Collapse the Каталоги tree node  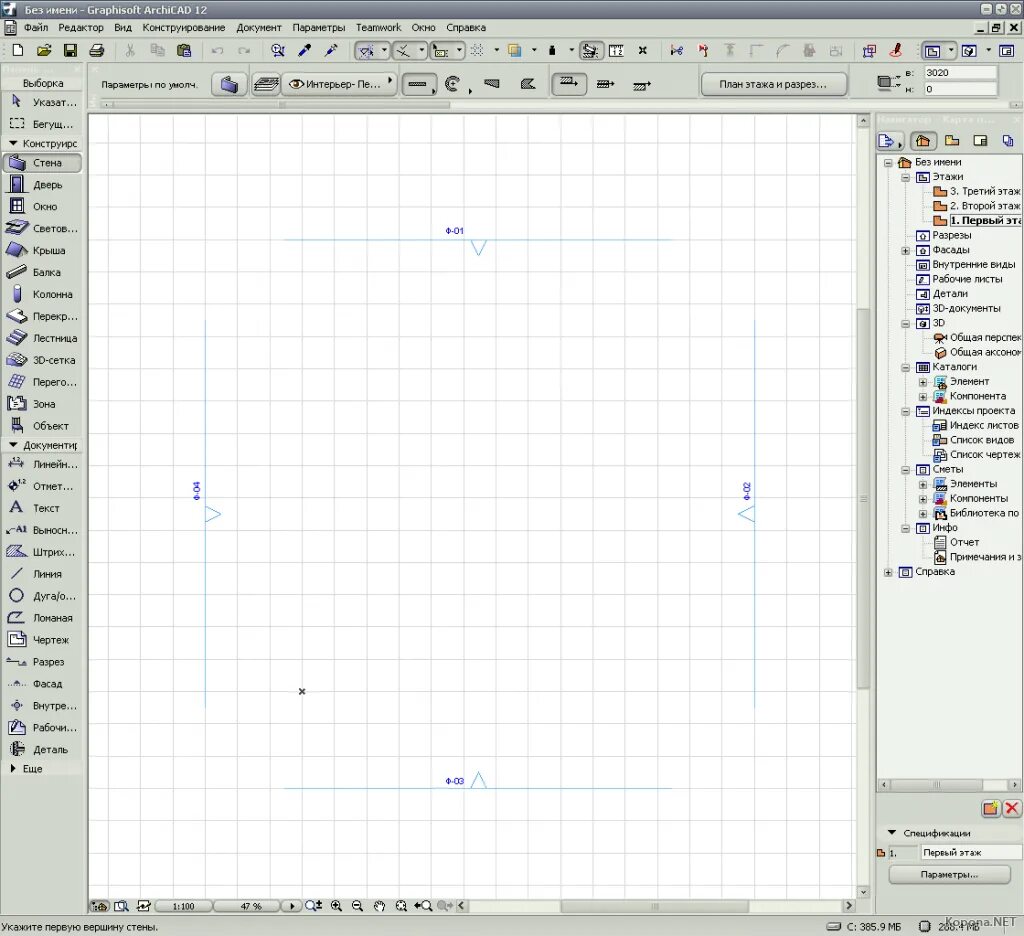pos(905,367)
